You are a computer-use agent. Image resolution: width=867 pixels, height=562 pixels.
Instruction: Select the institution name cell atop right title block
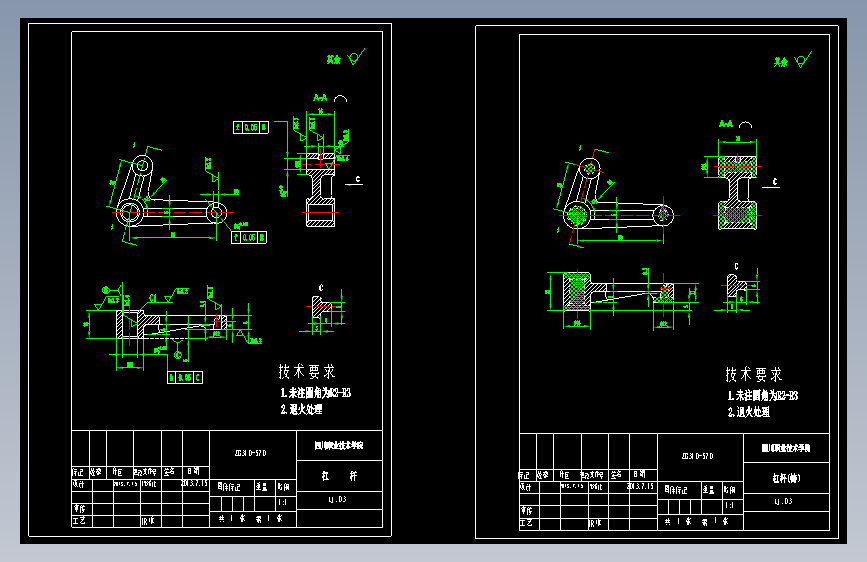pyautogui.click(x=786, y=449)
